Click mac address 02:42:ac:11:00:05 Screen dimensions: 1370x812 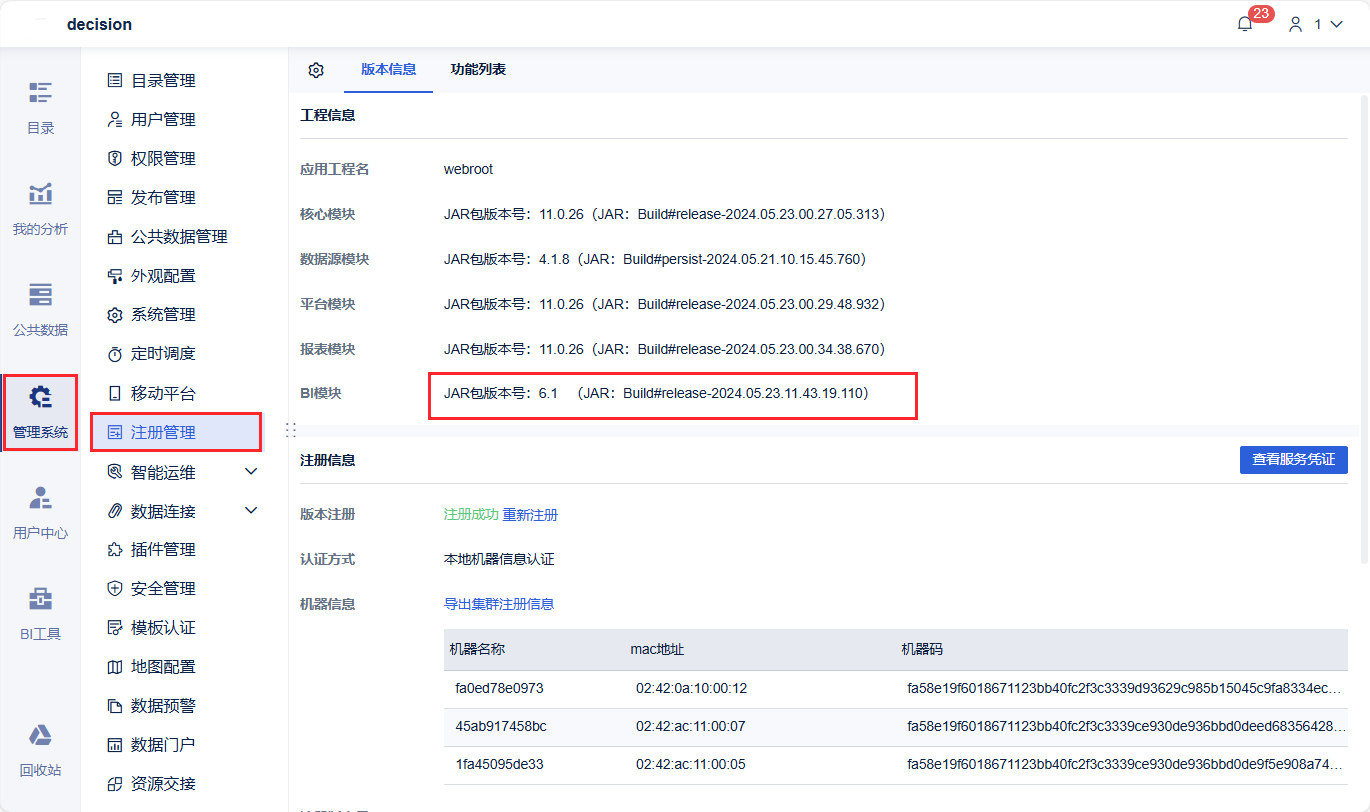(691, 764)
